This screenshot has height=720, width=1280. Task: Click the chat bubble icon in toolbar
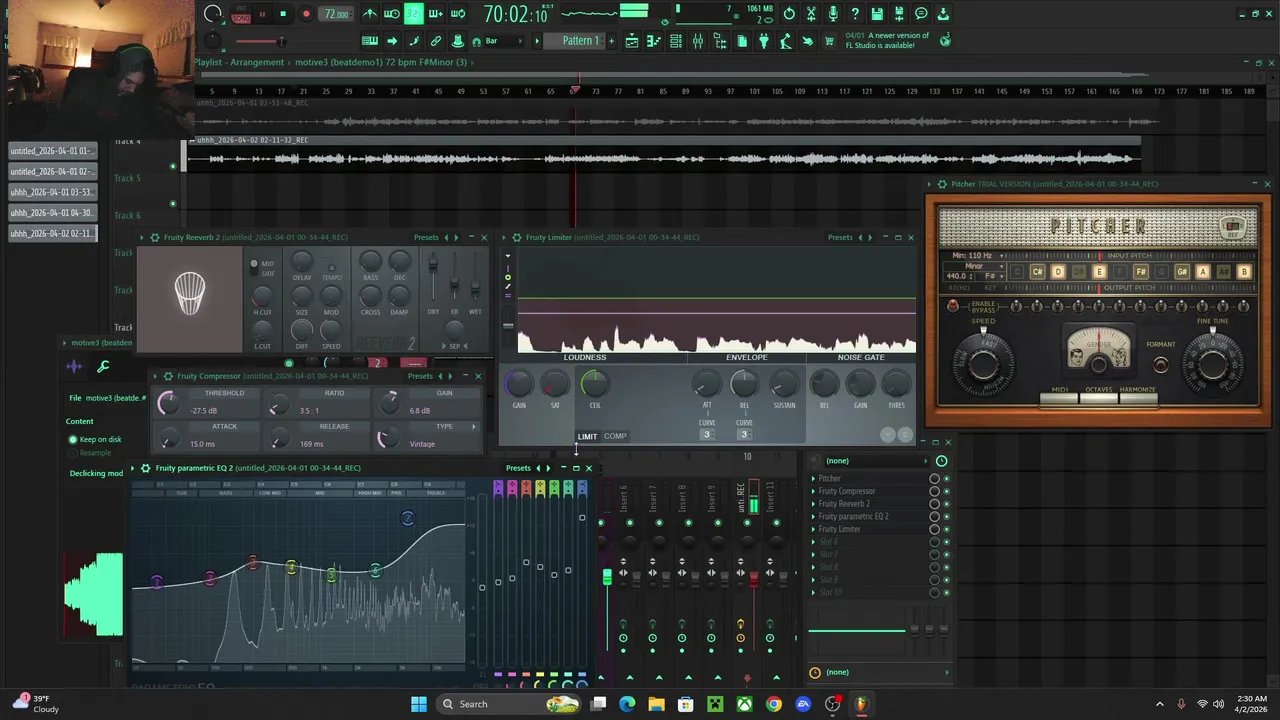[x=921, y=14]
